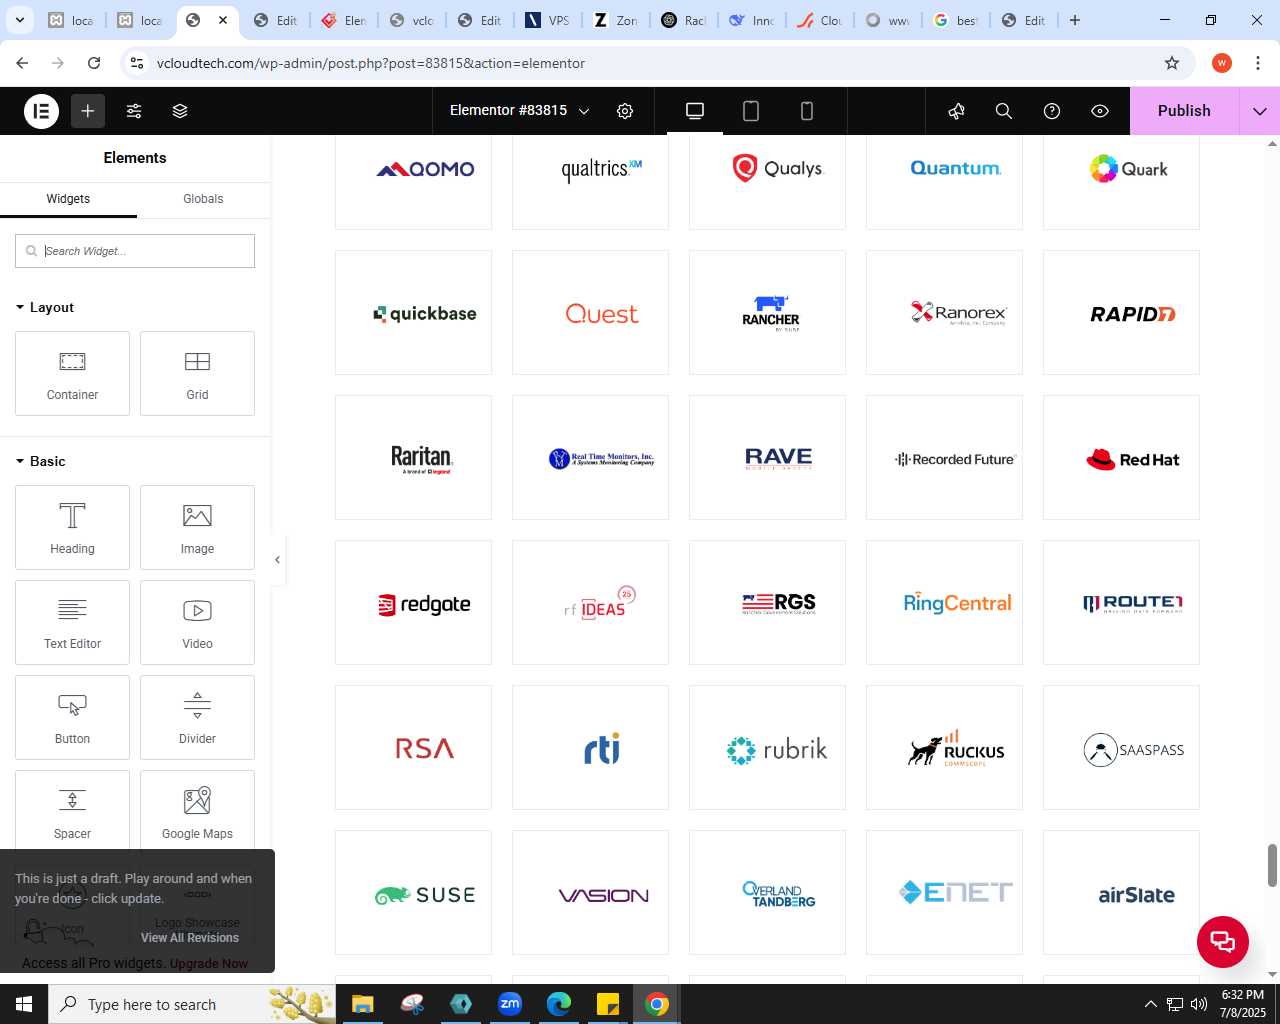
Task: Select the Heading widget
Action: 72,527
